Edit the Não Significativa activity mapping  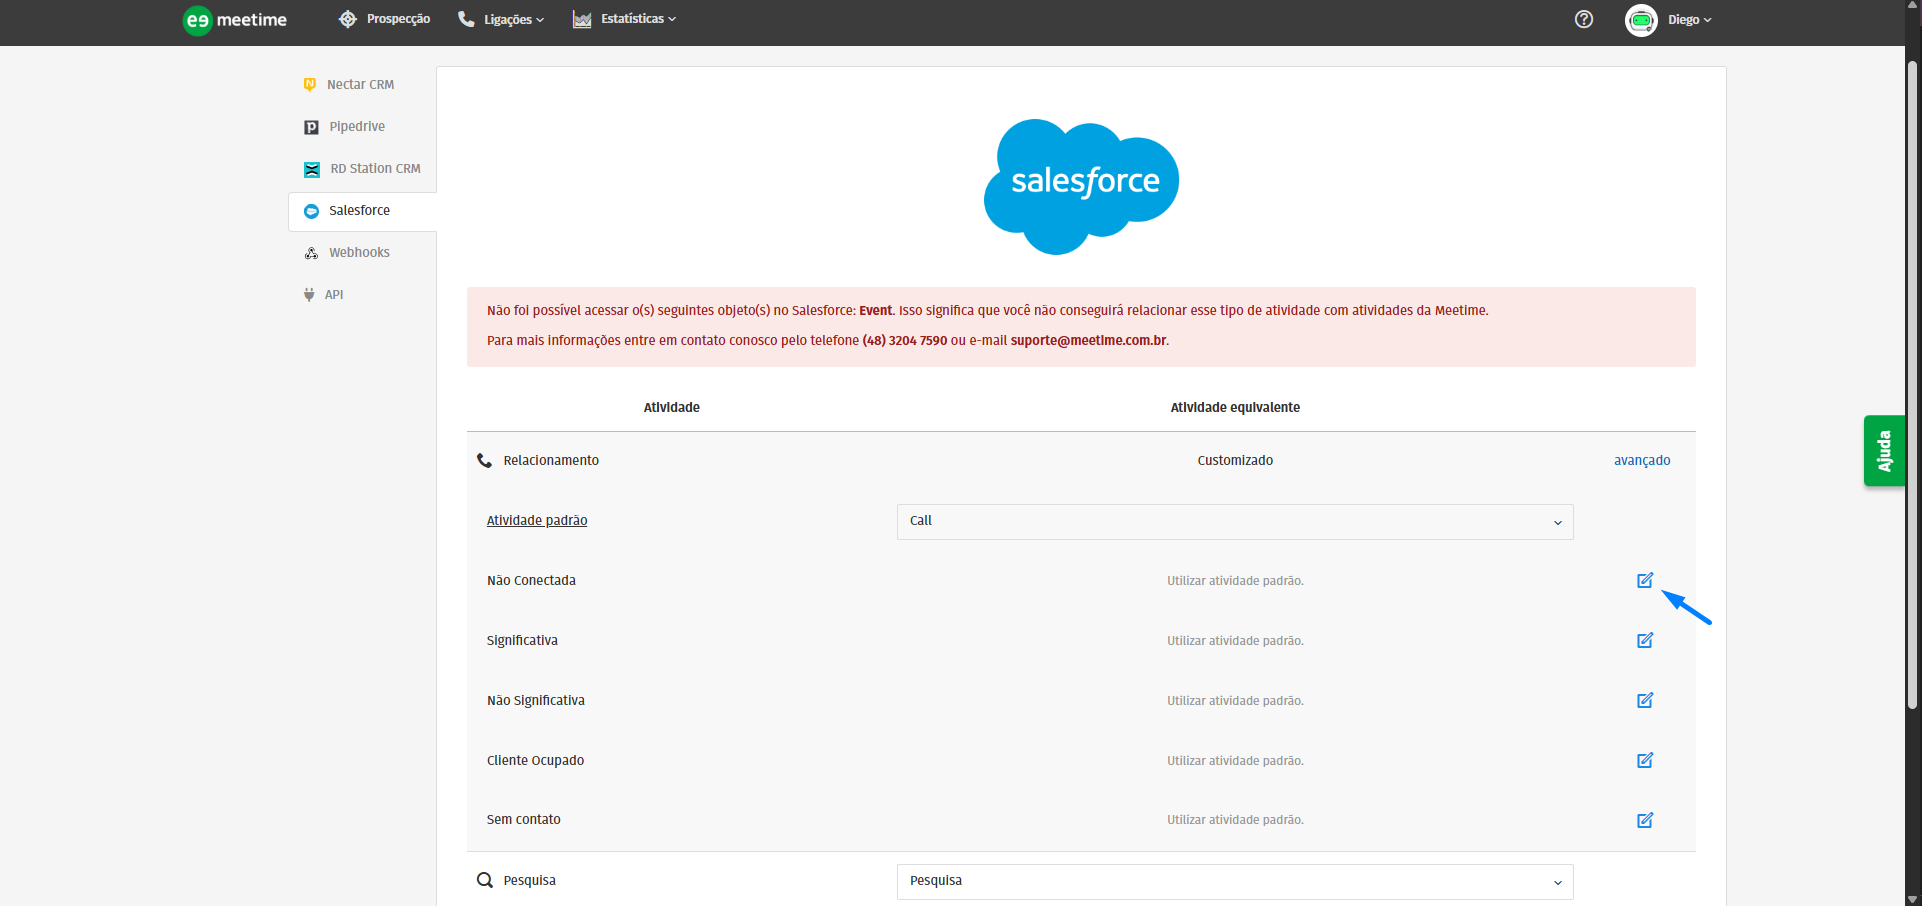[x=1644, y=701]
